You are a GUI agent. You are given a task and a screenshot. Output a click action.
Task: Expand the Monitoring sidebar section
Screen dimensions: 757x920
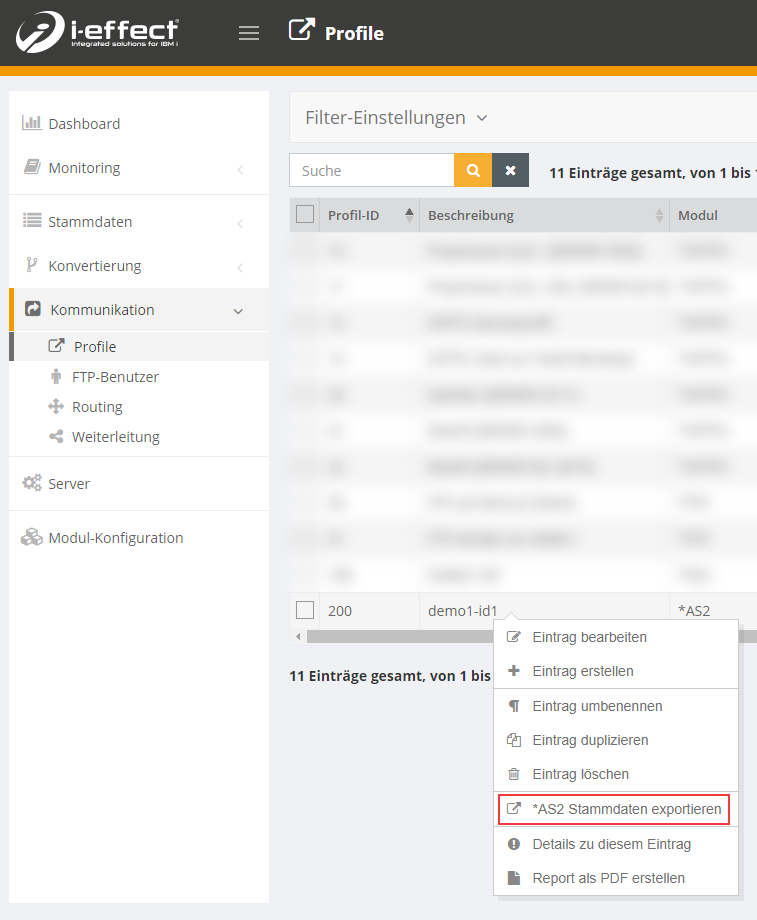(x=84, y=168)
